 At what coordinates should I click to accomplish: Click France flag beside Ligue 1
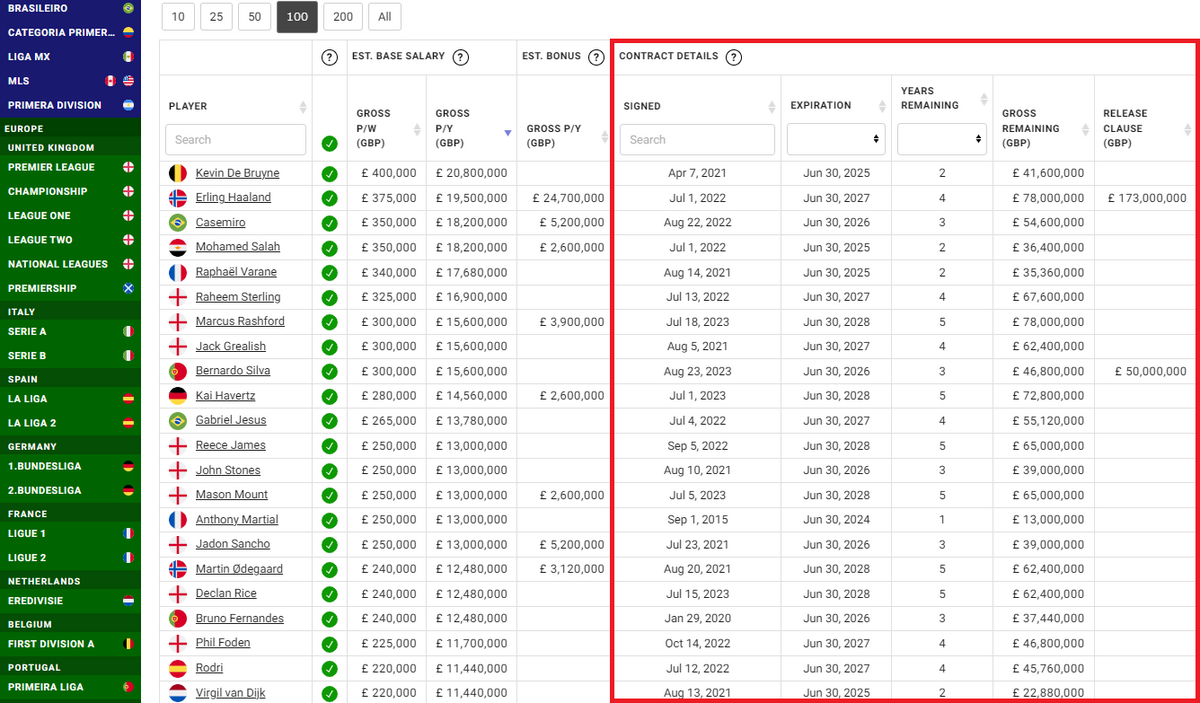coord(128,534)
